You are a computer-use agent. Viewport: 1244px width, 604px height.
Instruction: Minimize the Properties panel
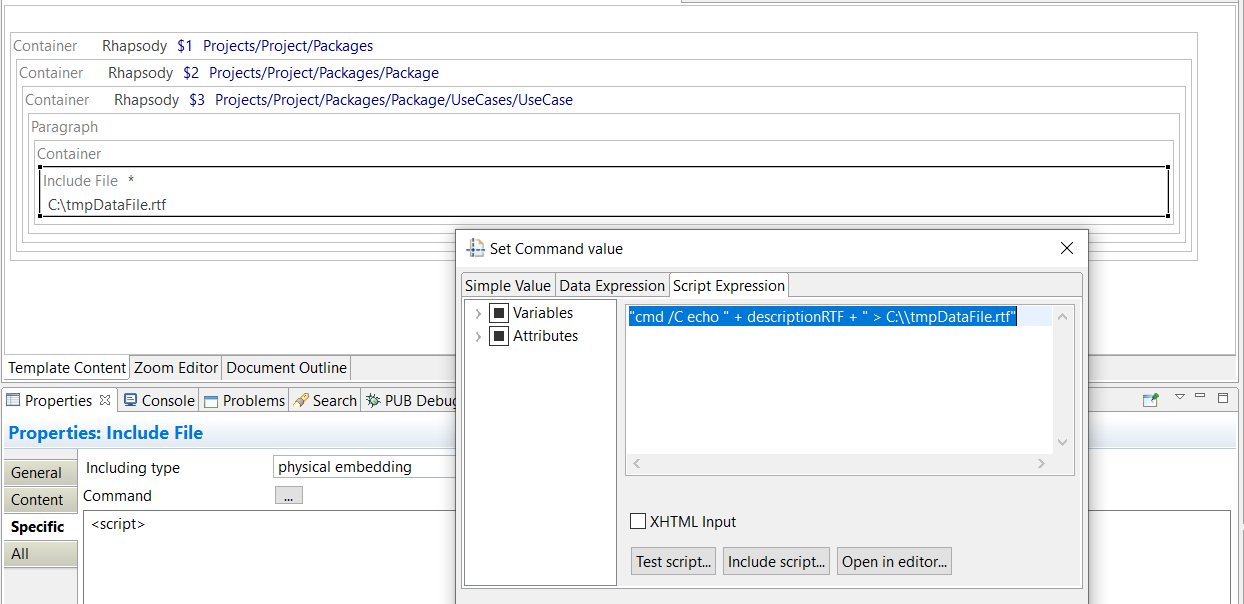1200,397
